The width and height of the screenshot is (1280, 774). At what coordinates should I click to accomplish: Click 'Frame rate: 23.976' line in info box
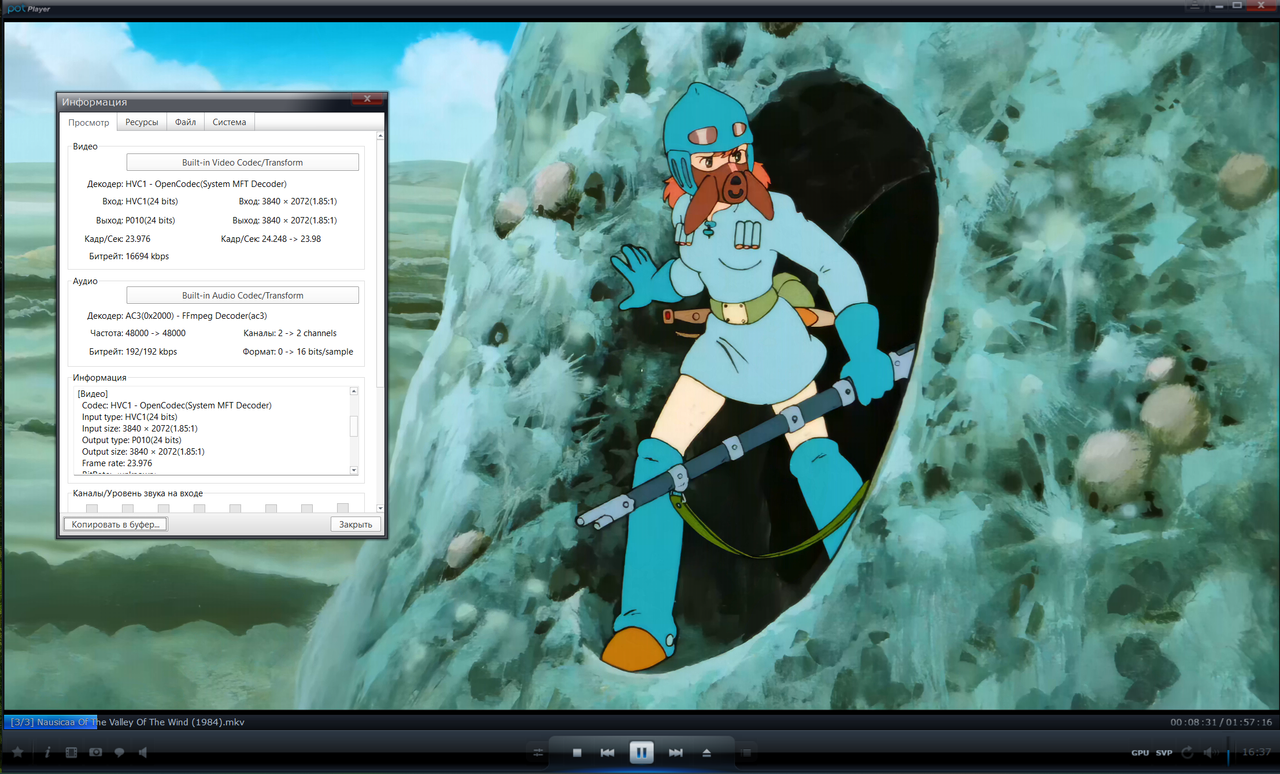[x=117, y=463]
